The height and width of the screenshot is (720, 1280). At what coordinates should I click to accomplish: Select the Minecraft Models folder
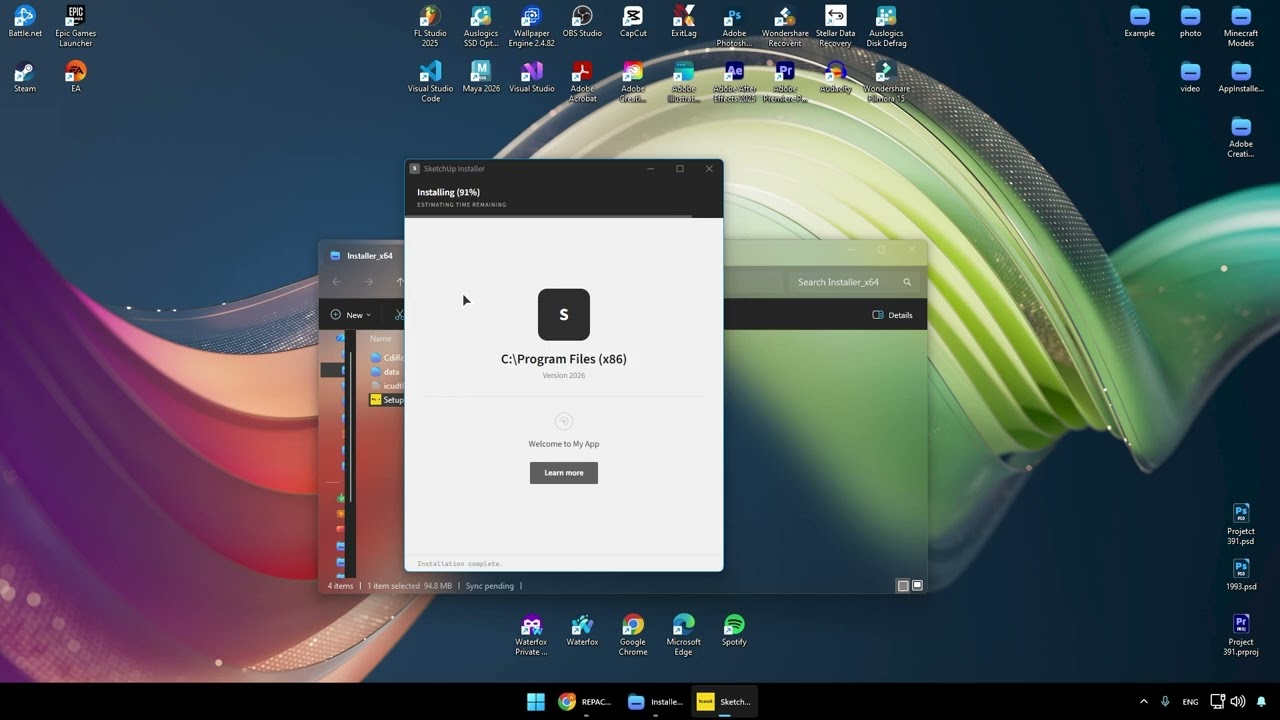1241,26
